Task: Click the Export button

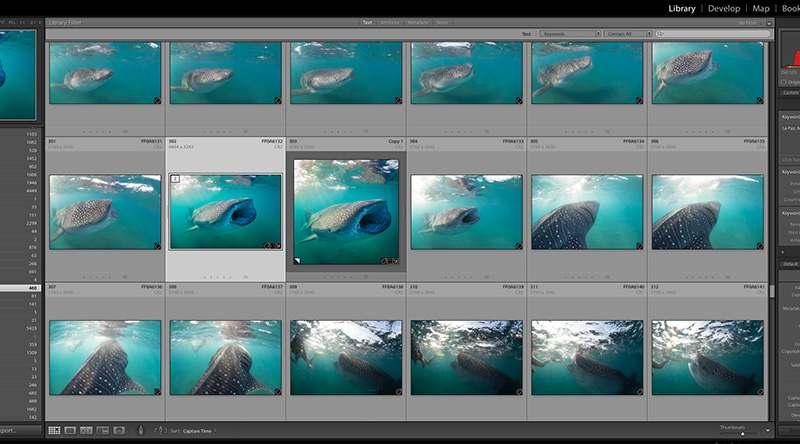Action: [x=20, y=430]
